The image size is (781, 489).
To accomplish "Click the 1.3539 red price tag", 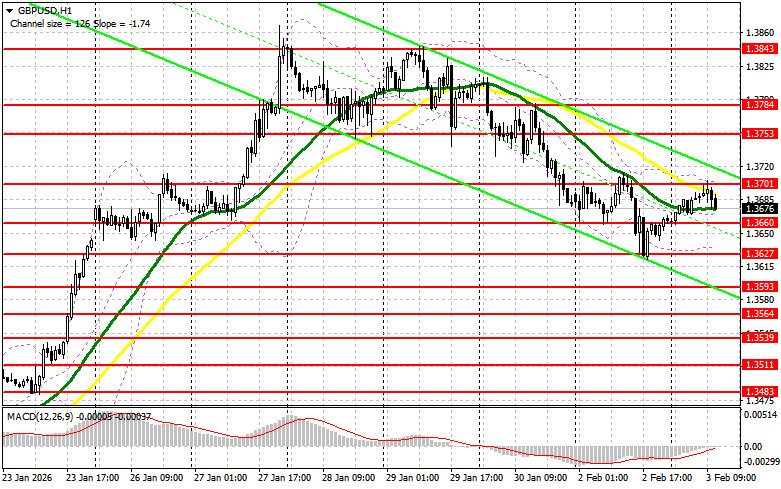I will pyautogui.click(x=759, y=338).
